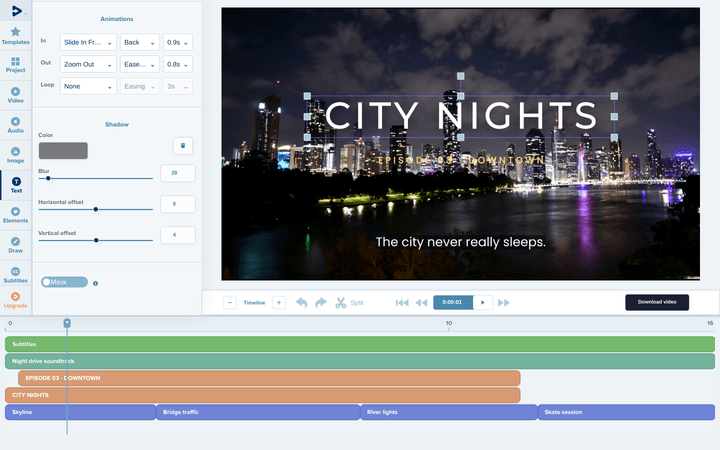Open the Draw tool

point(16,245)
